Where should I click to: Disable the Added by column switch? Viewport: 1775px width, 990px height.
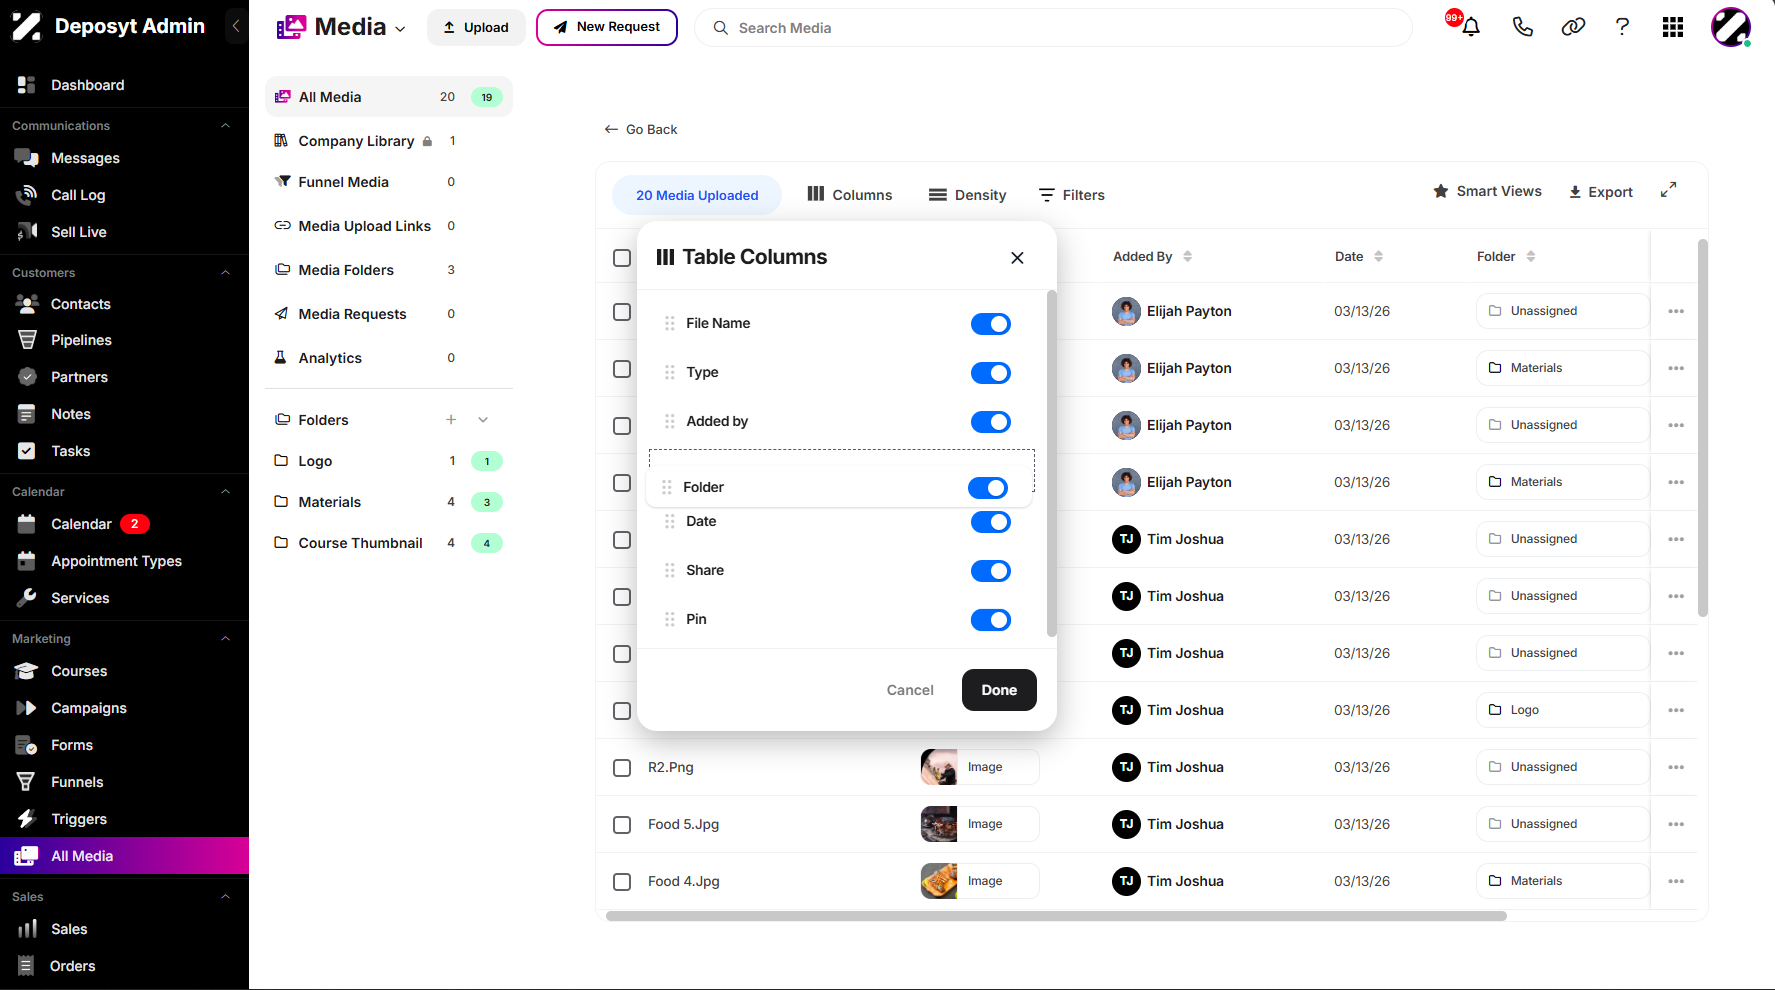(x=991, y=422)
